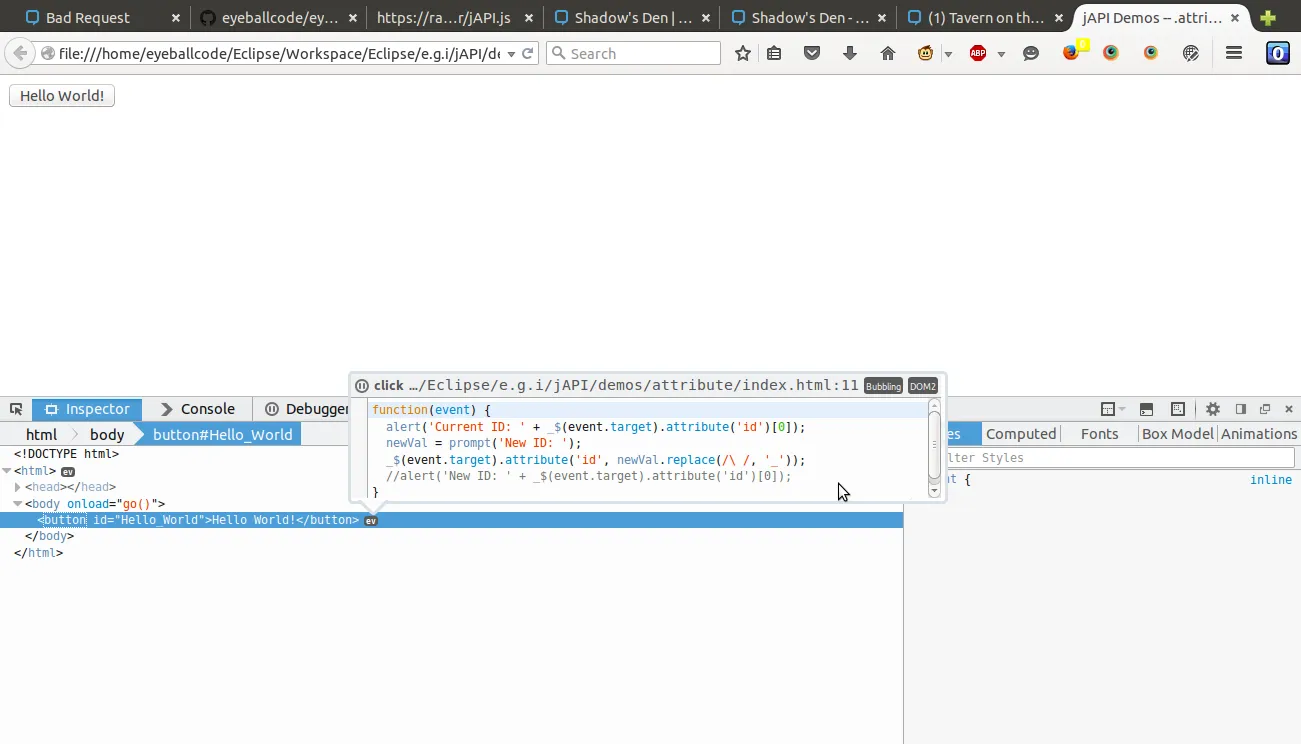The height and width of the screenshot is (744, 1301).
Task: Click scroll-down arrow in event code popup
Action: coord(934,490)
